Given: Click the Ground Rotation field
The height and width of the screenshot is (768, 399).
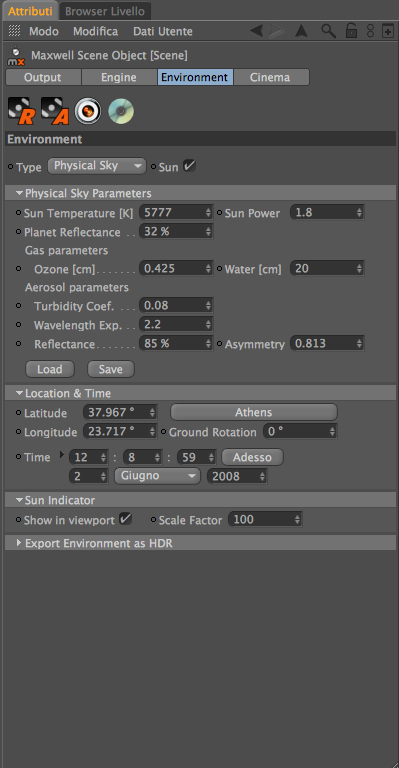Looking at the screenshot, I should click(300, 432).
